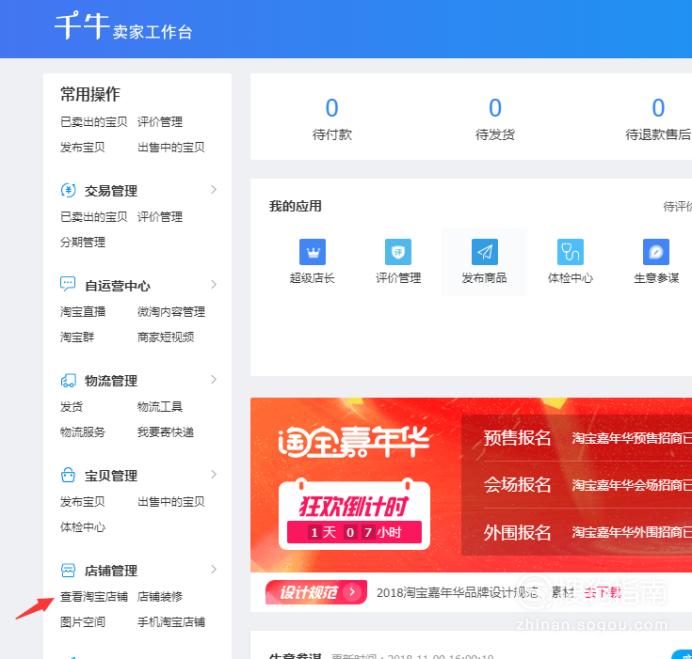Select 外围报名 in the 淘宝嘉年华 banner

click(x=517, y=532)
